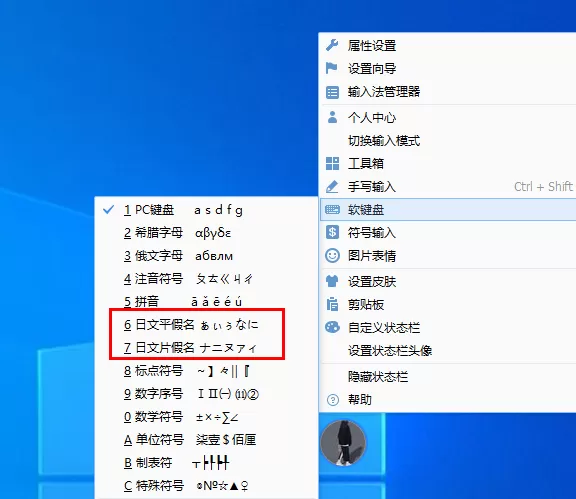Open 个人中心 from the menu

pos(447,118)
